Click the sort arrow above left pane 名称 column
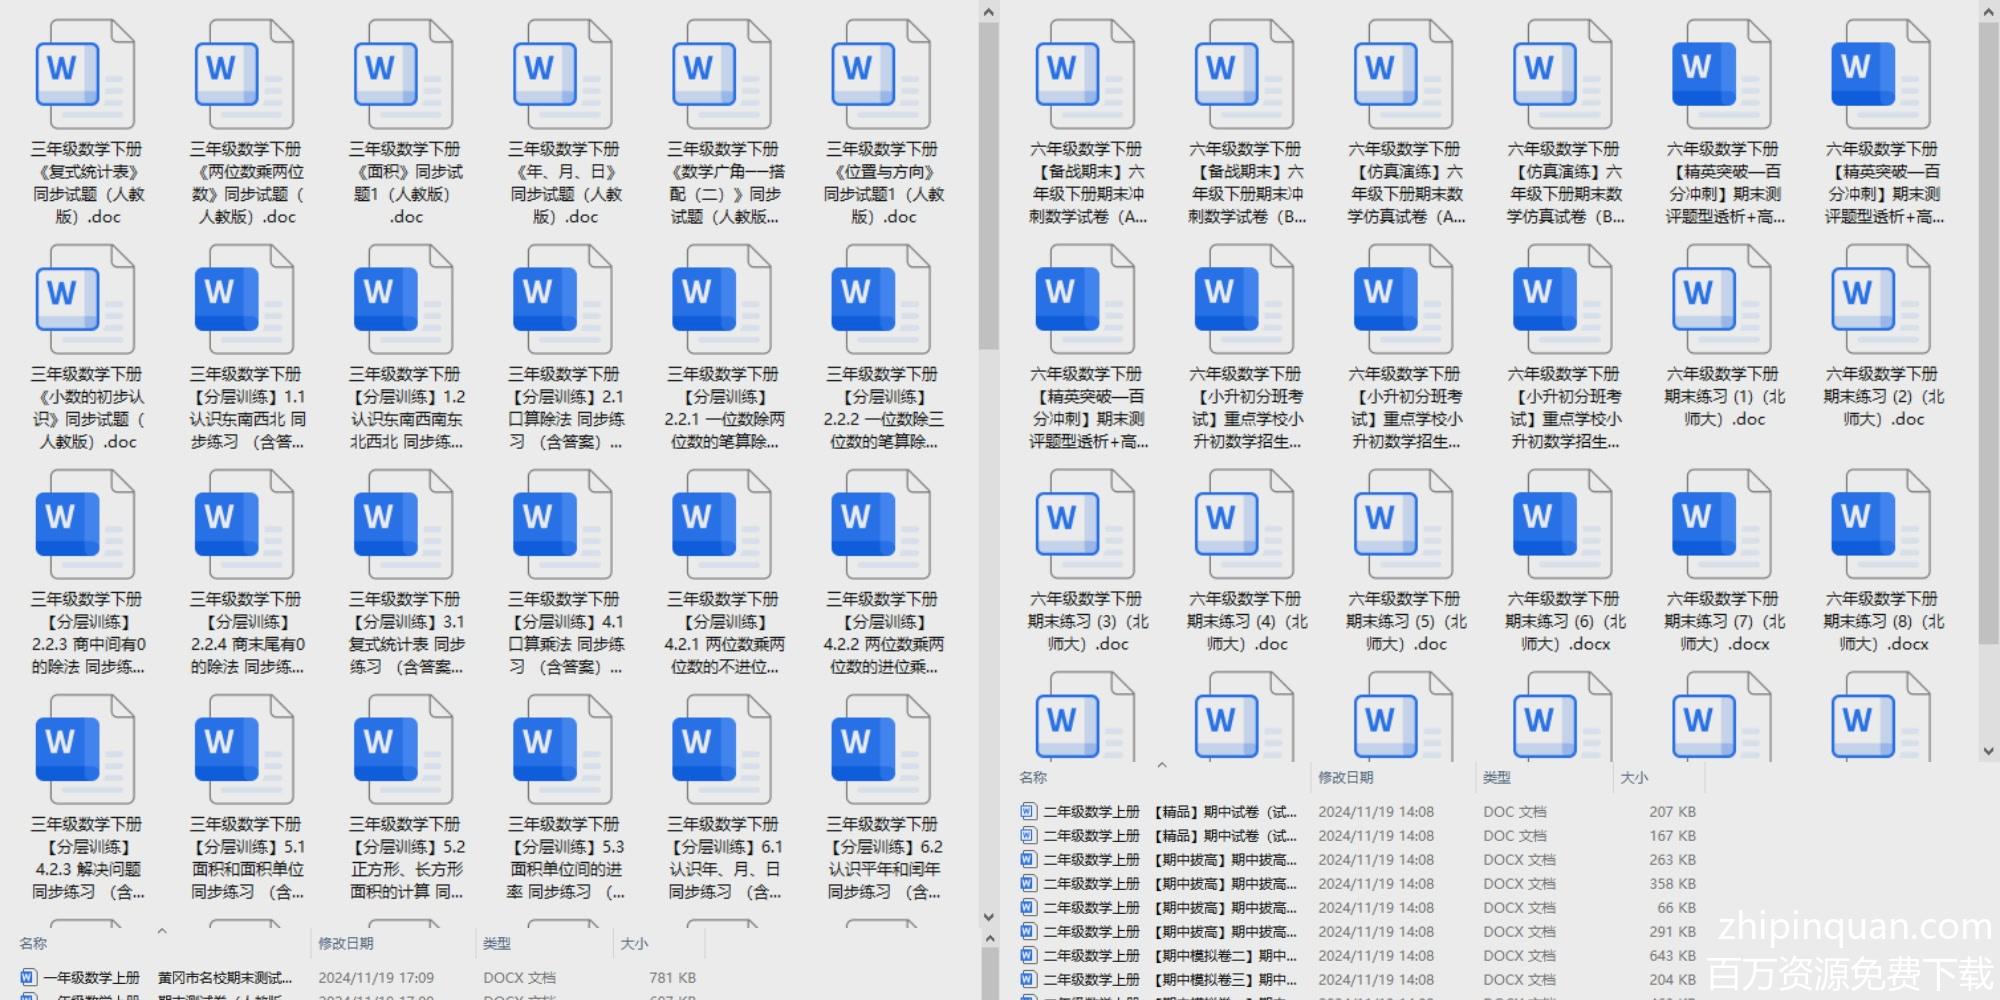Image resolution: width=2000 pixels, height=1000 pixels. point(162,931)
